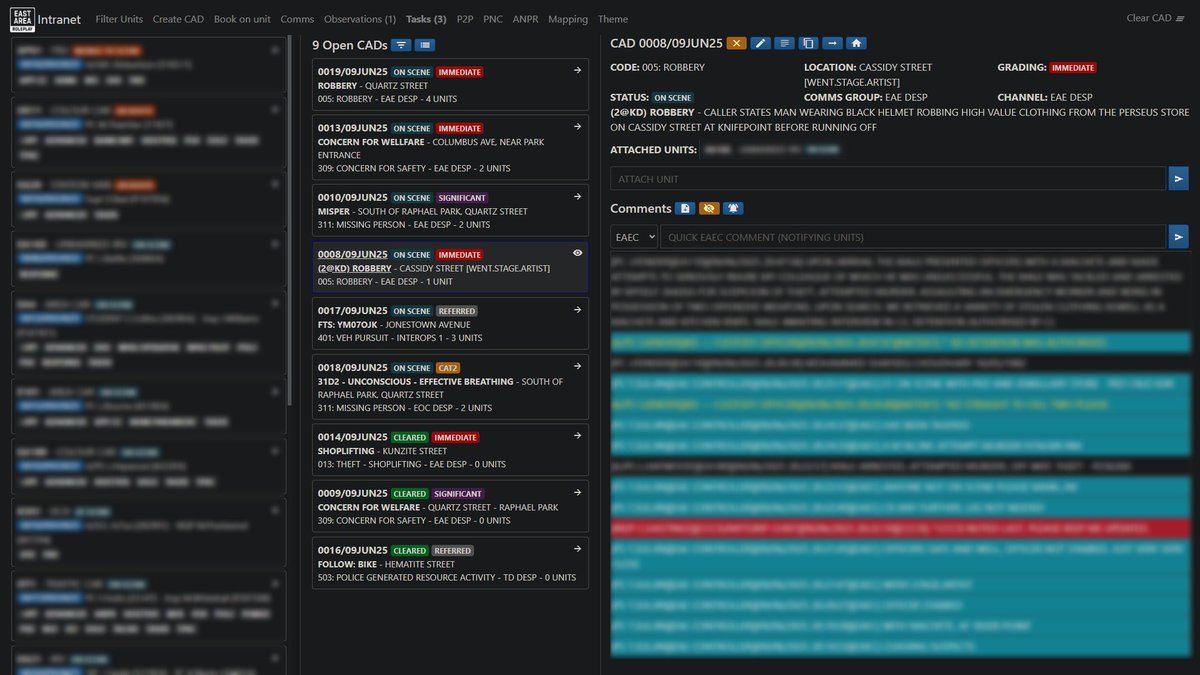Viewport: 1200px width, 675px height.
Task: Click the copy/duplicate icon in the CAD header
Action: 808,43
